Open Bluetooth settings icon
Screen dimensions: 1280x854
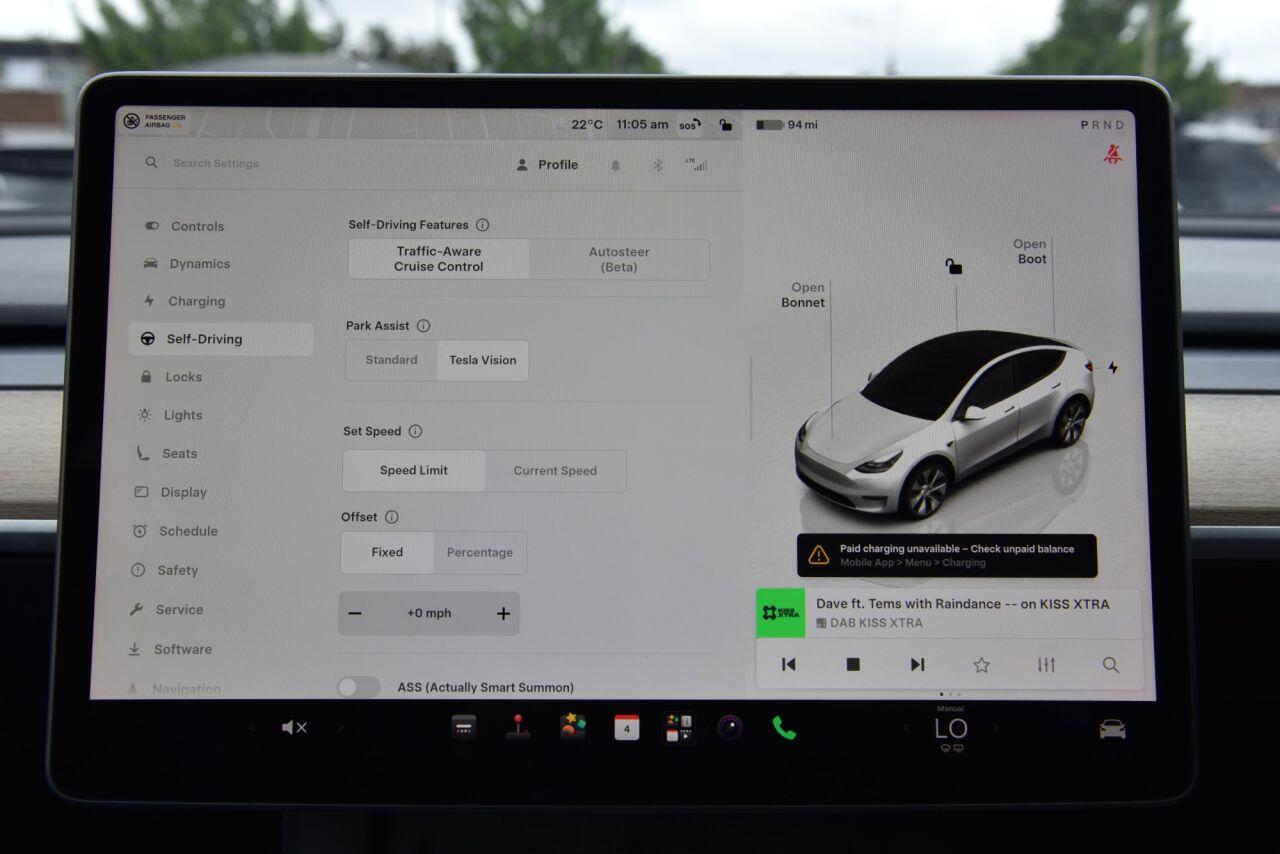(x=658, y=165)
